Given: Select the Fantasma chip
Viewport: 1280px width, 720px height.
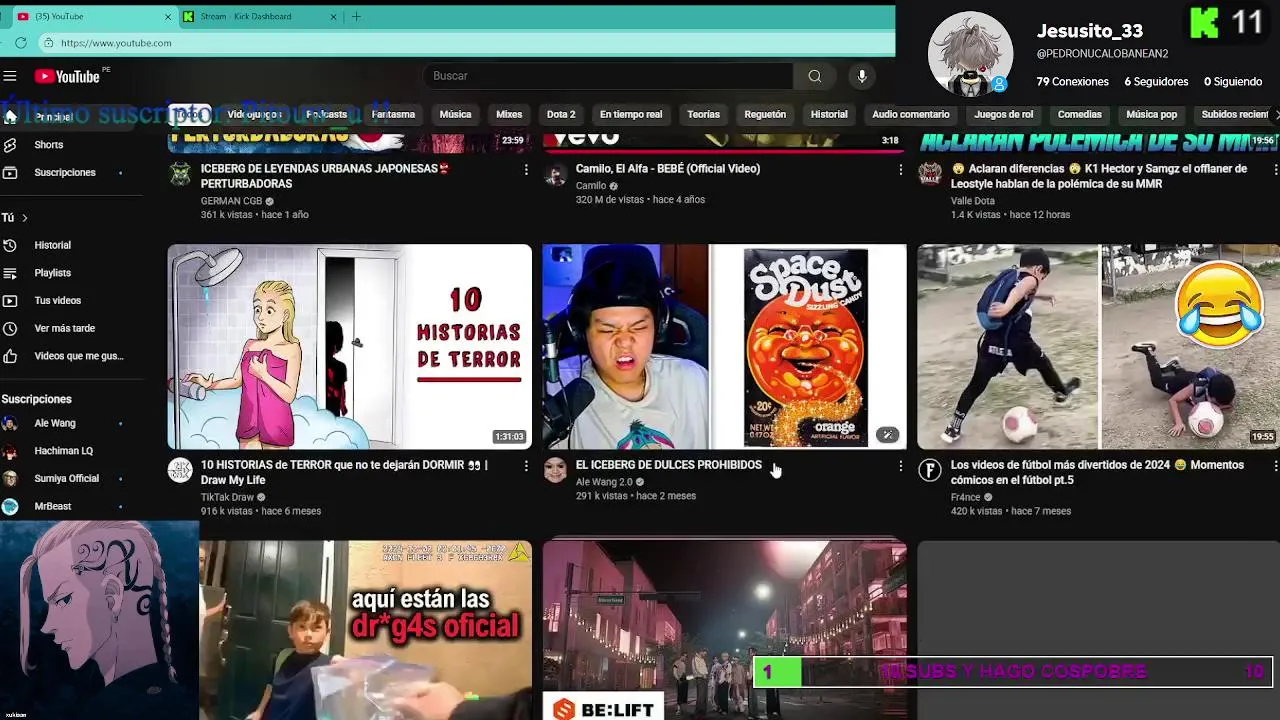Looking at the screenshot, I should tap(393, 114).
